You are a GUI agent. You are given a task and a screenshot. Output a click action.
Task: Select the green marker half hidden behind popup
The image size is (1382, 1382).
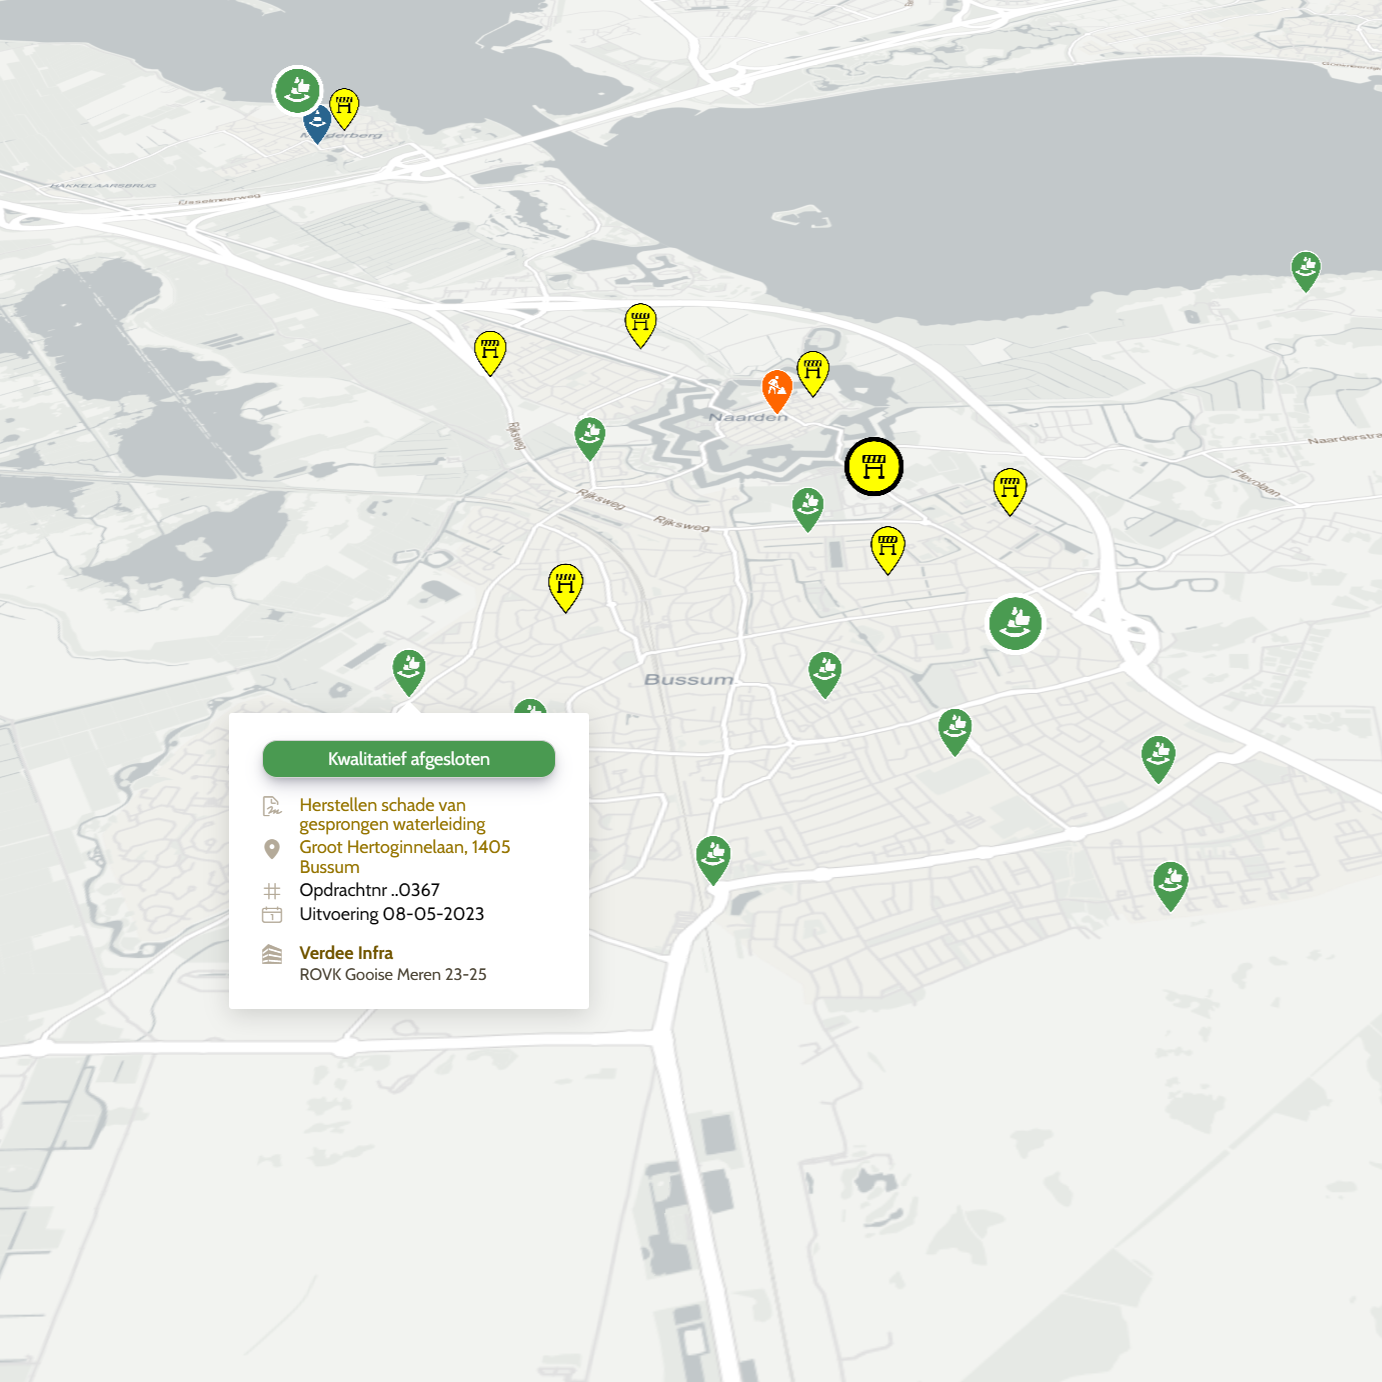coord(530,708)
